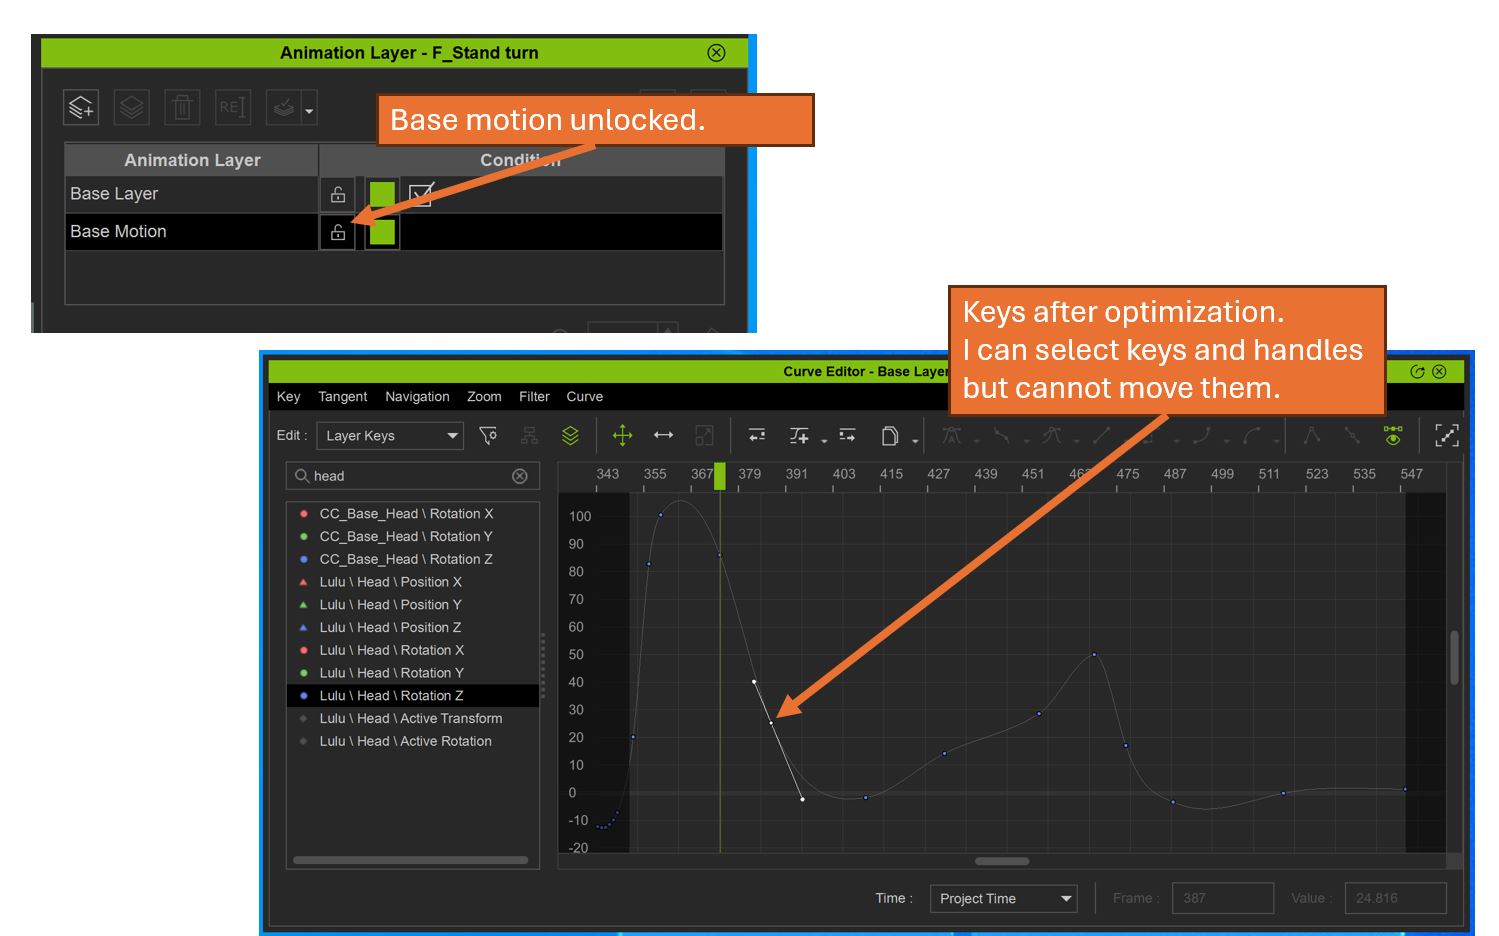Click the hierarchy tree icon in toolbar
The image size is (1499, 936).
(x=529, y=435)
